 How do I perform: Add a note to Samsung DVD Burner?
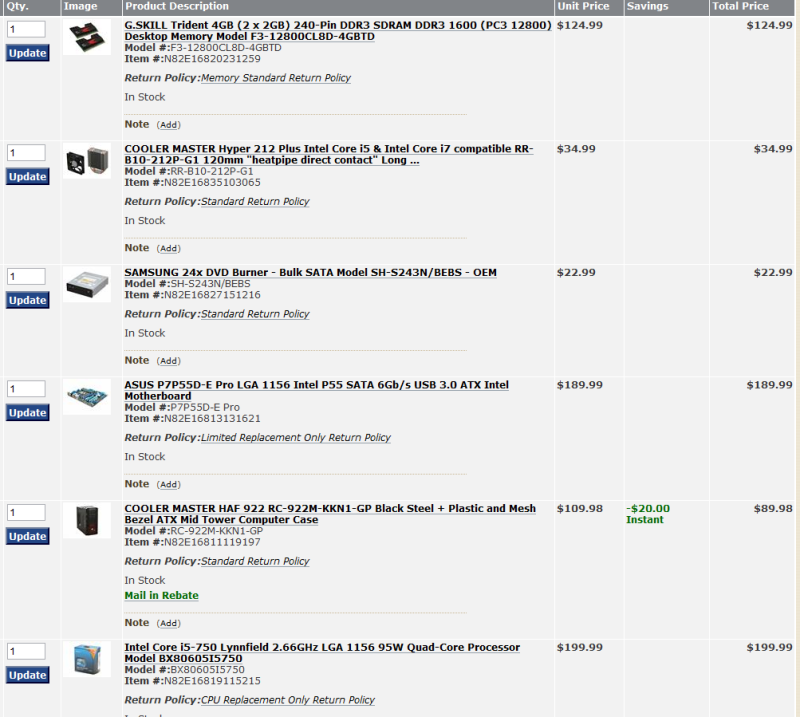coord(169,361)
